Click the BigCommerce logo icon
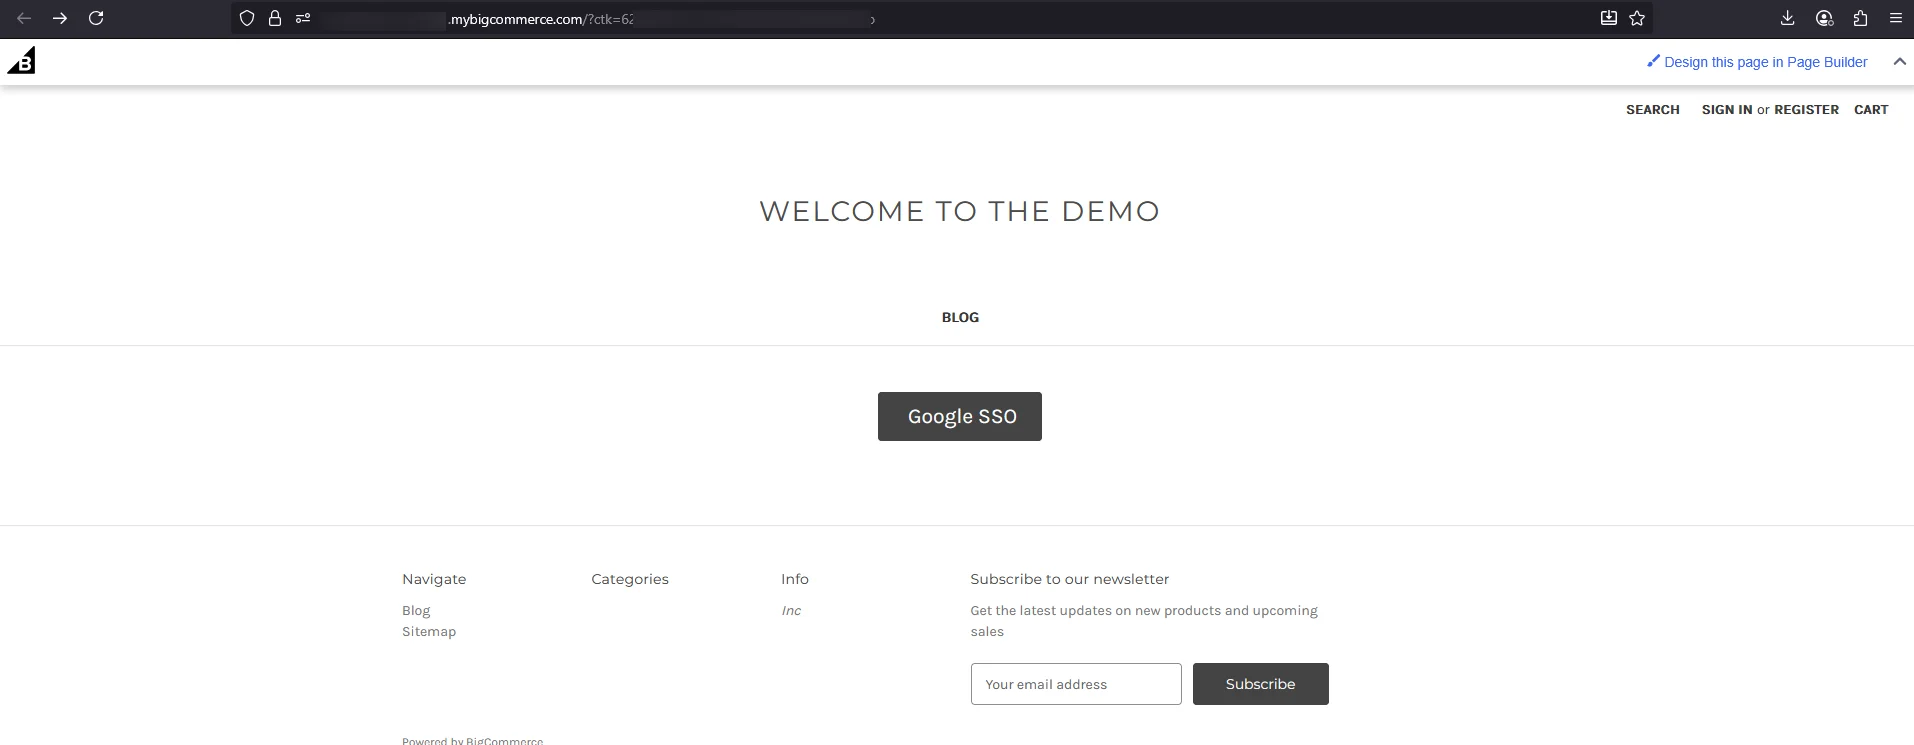 coord(22,61)
